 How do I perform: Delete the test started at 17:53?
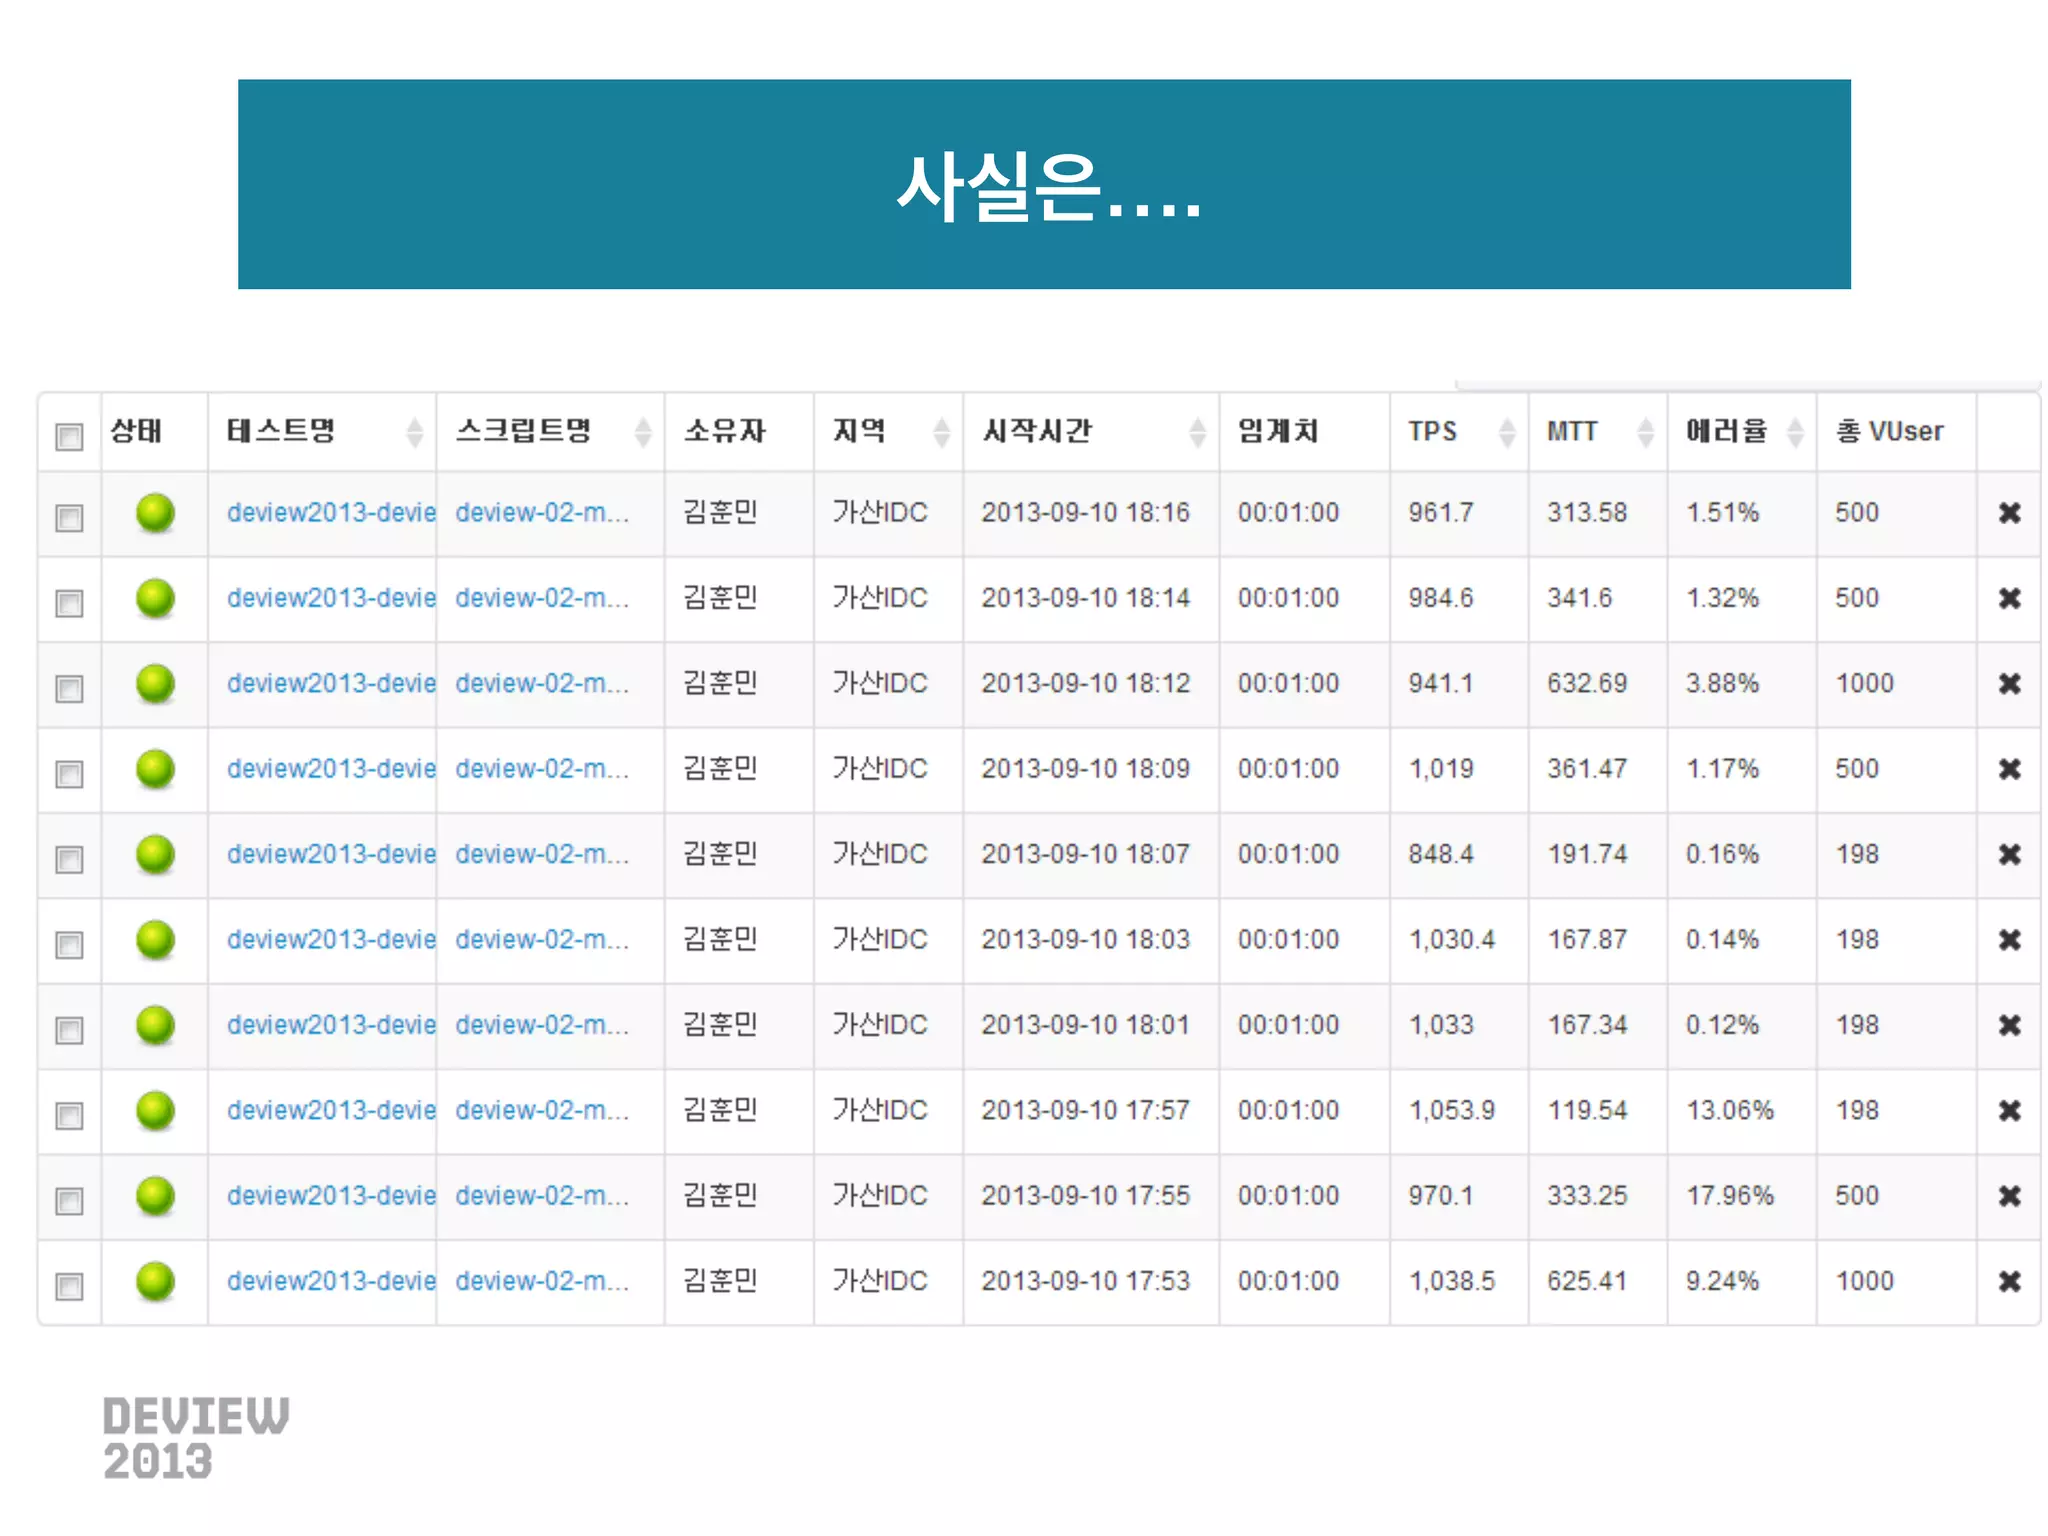(2009, 1281)
